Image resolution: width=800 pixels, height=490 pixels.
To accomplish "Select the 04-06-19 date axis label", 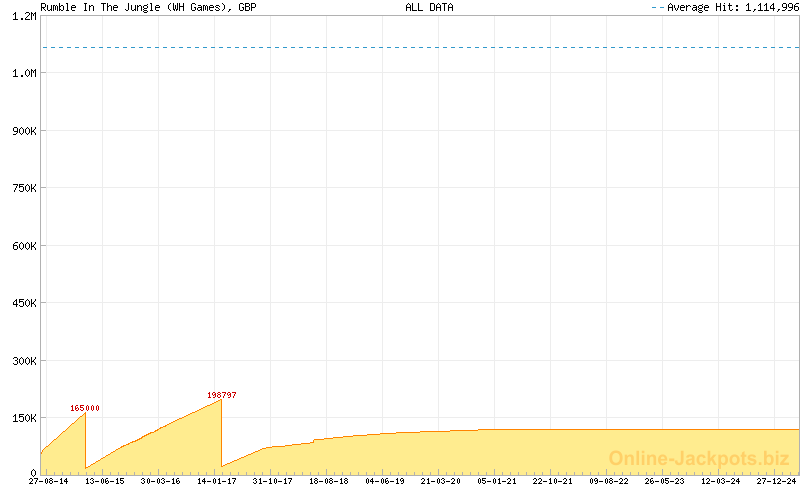I will 385,481.
